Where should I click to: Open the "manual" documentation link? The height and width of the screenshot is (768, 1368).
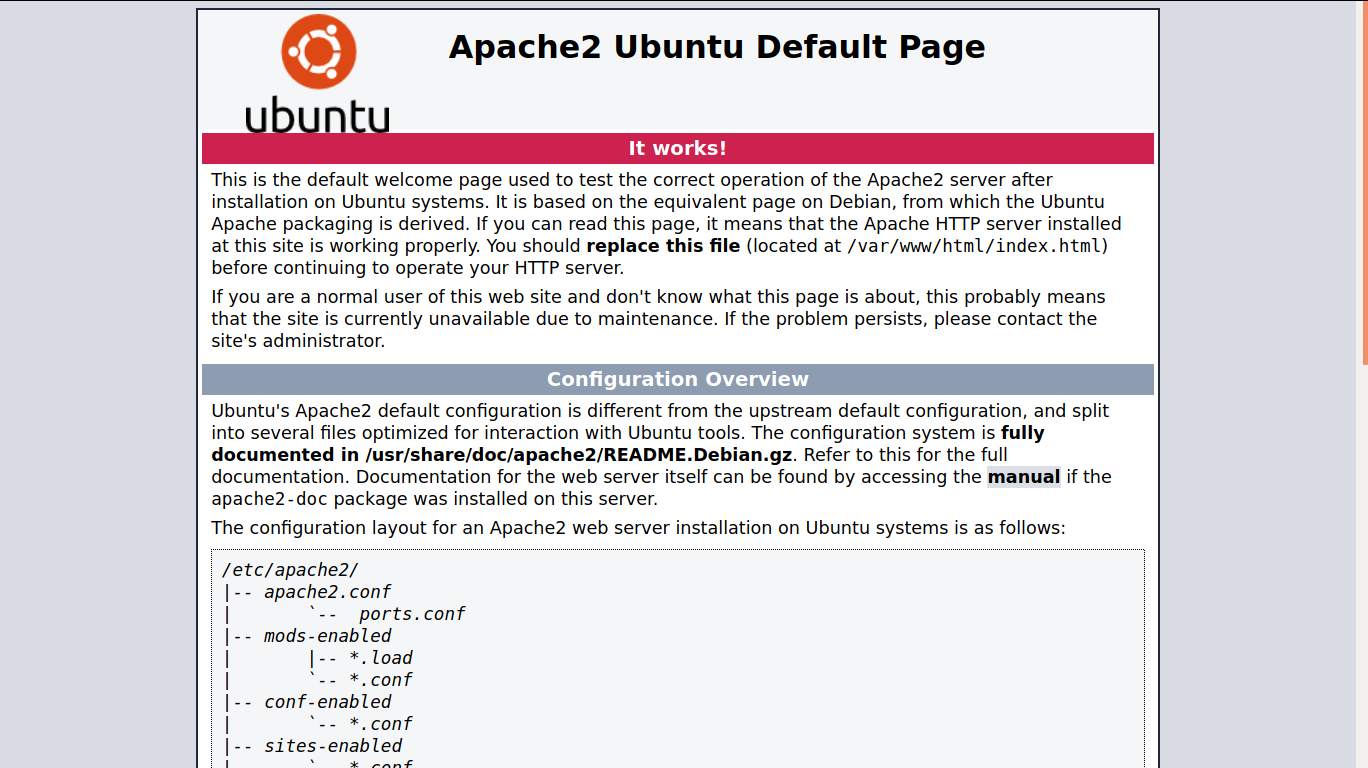(x=1024, y=477)
